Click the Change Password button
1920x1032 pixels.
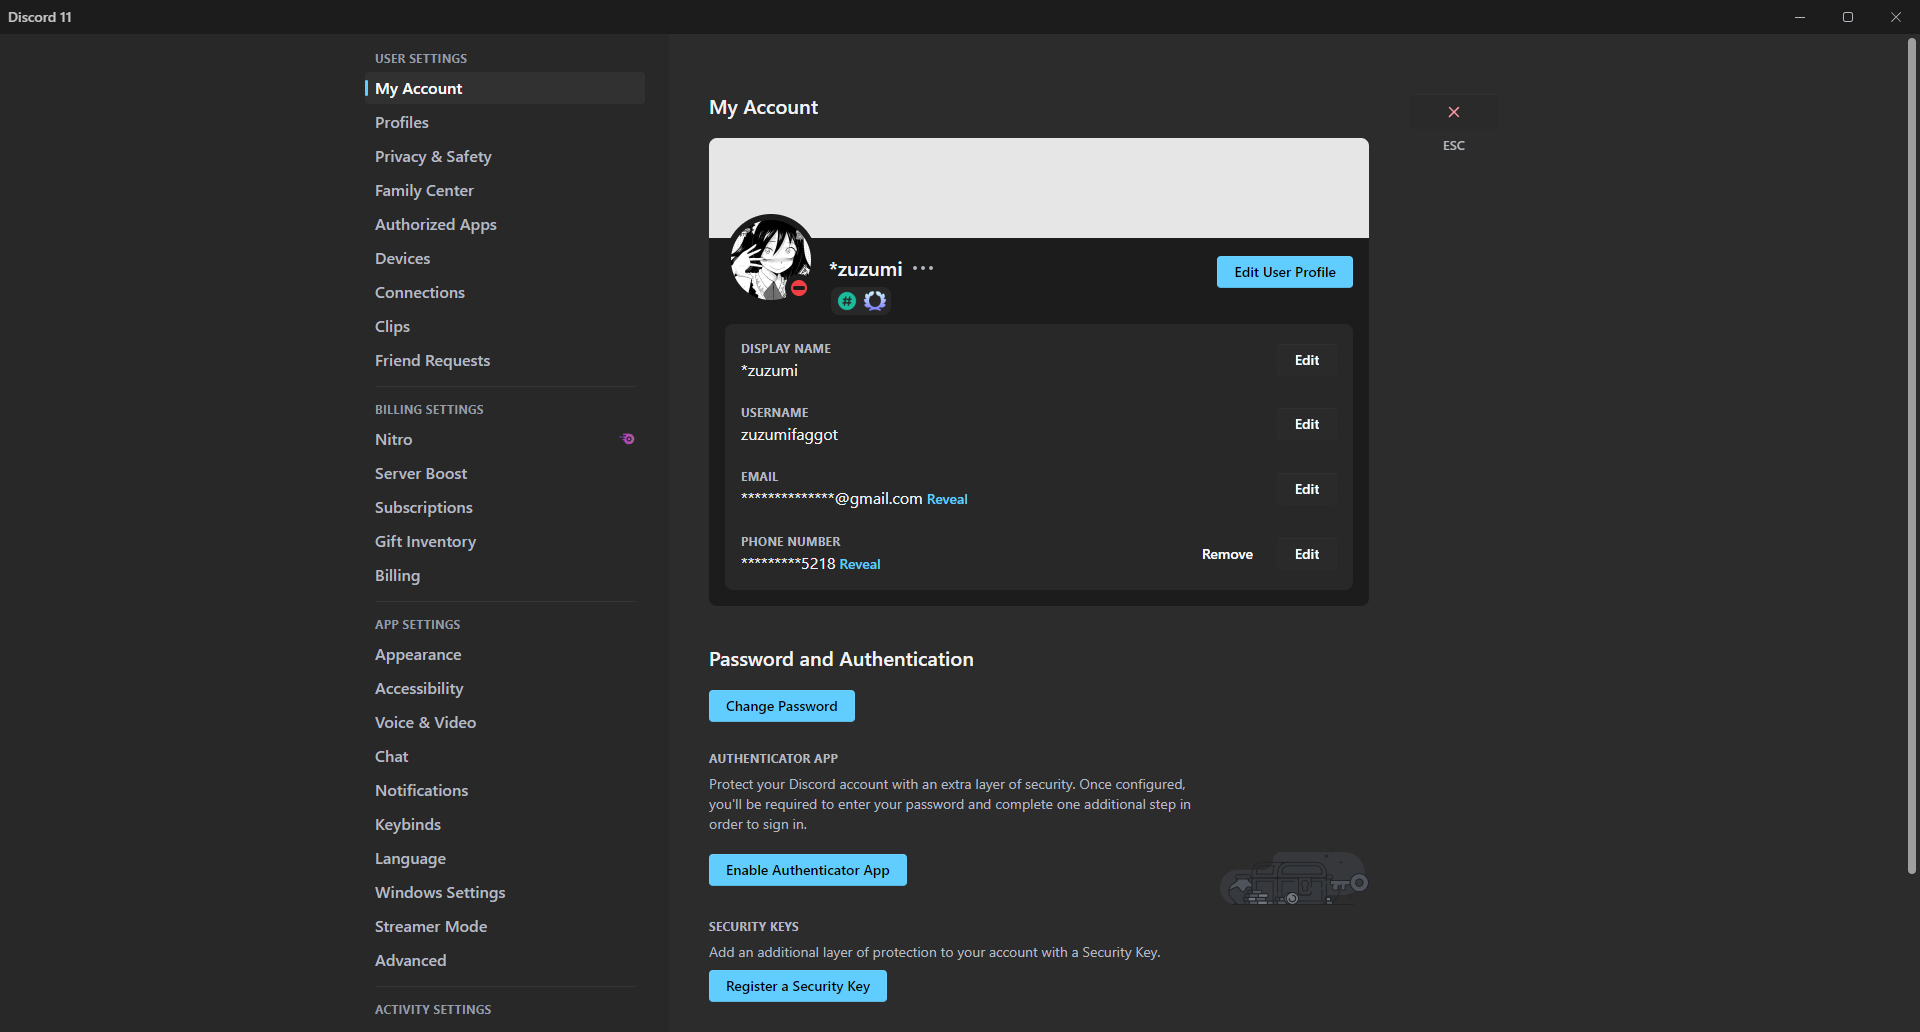(782, 706)
